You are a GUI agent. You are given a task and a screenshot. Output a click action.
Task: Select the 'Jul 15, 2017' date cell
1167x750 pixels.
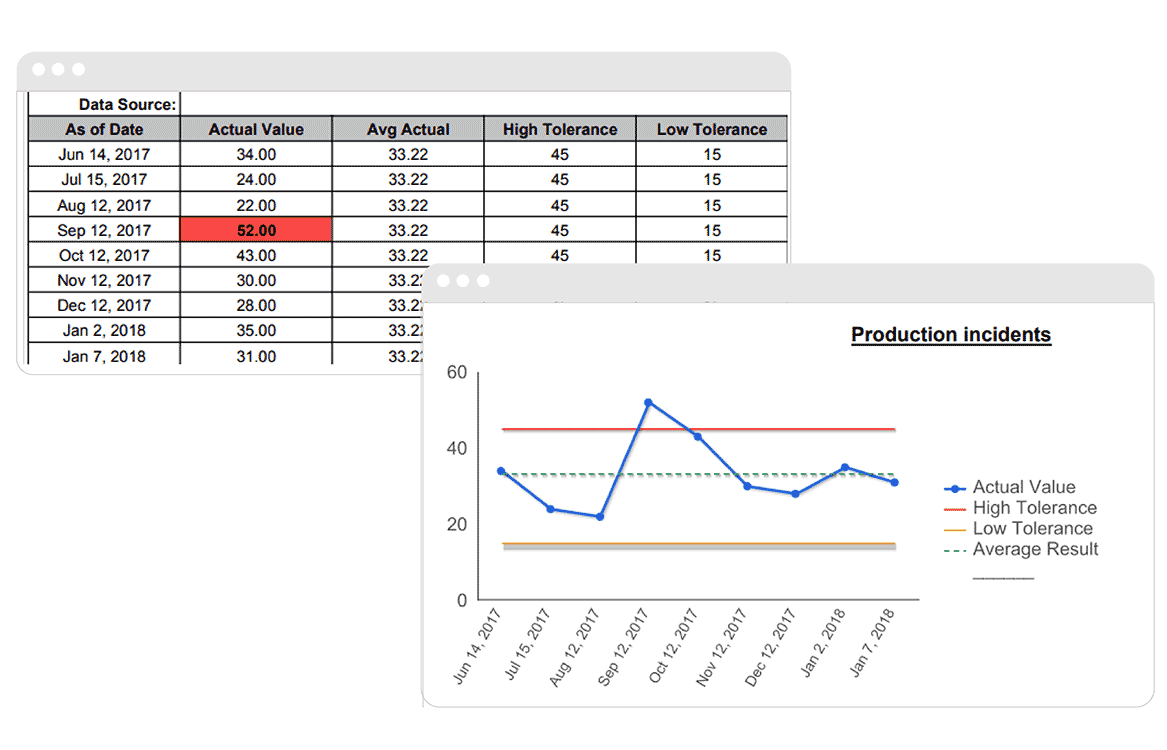pyautogui.click(x=104, y=179)
